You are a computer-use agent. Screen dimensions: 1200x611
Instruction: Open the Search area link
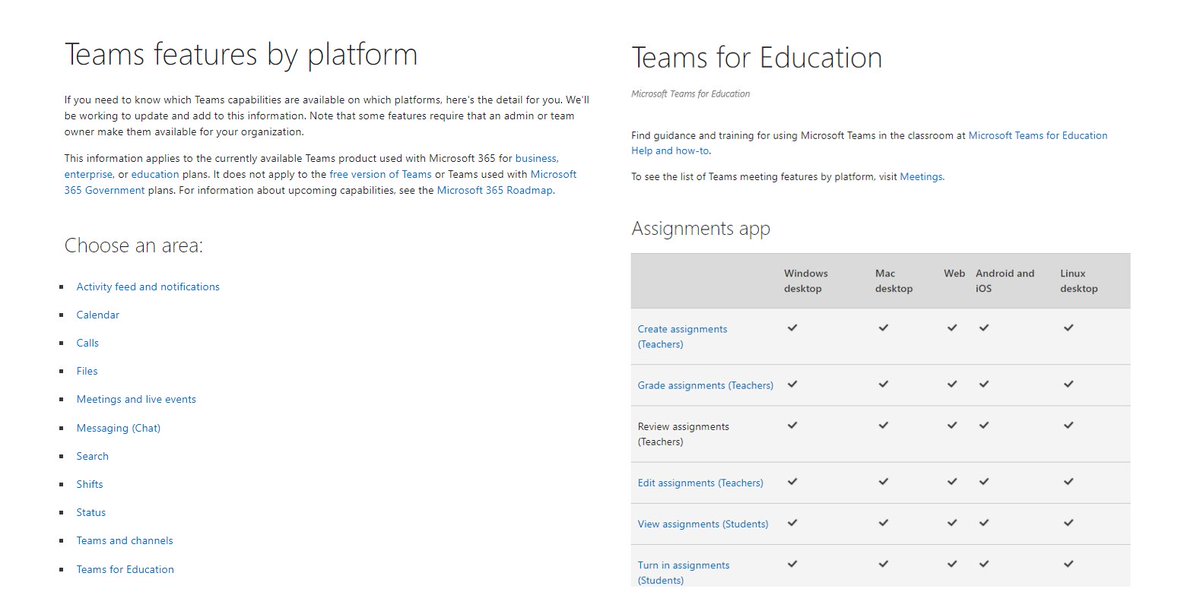(x=92, y=456)
